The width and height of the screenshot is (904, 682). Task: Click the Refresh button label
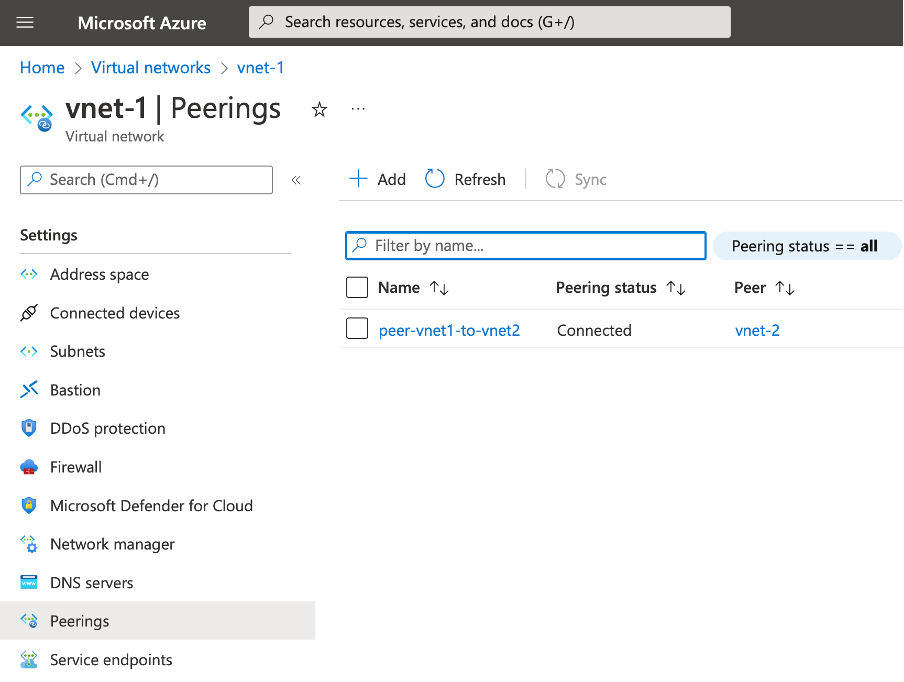pyautogui.click(x=480, y=179)
